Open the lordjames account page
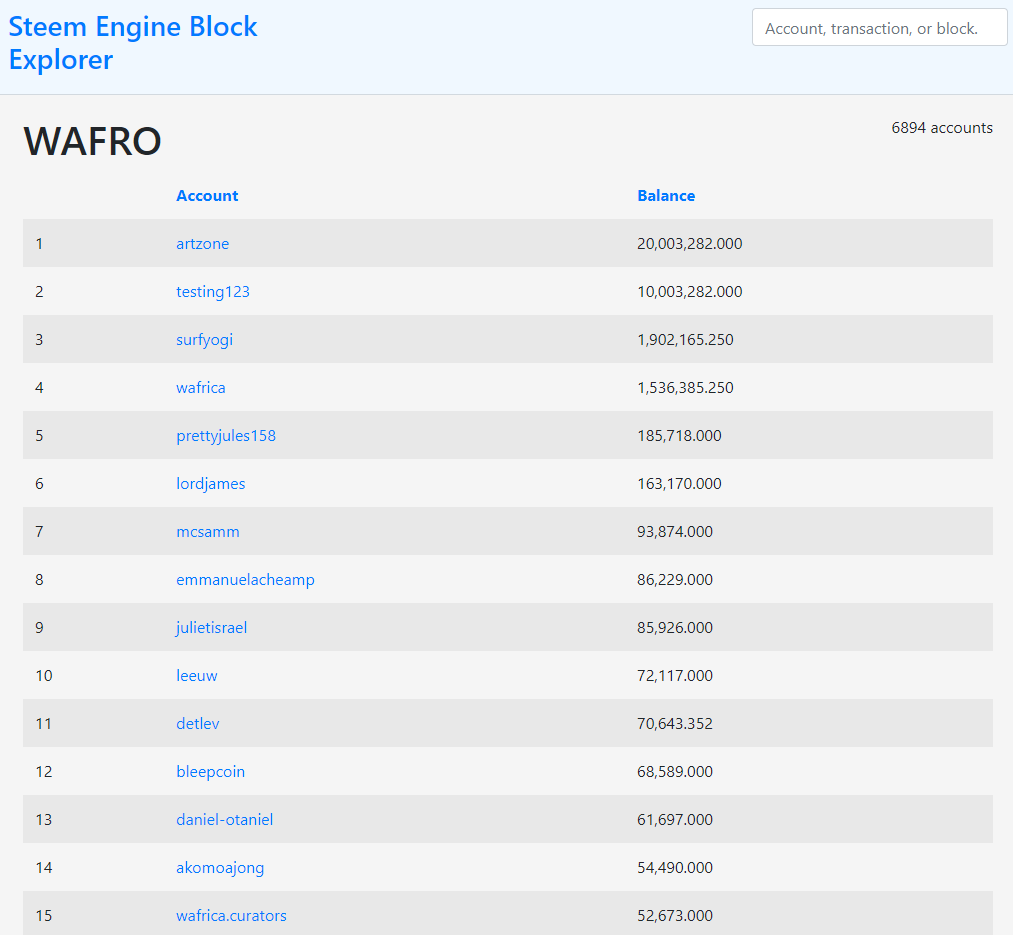 tap(211, 484)
